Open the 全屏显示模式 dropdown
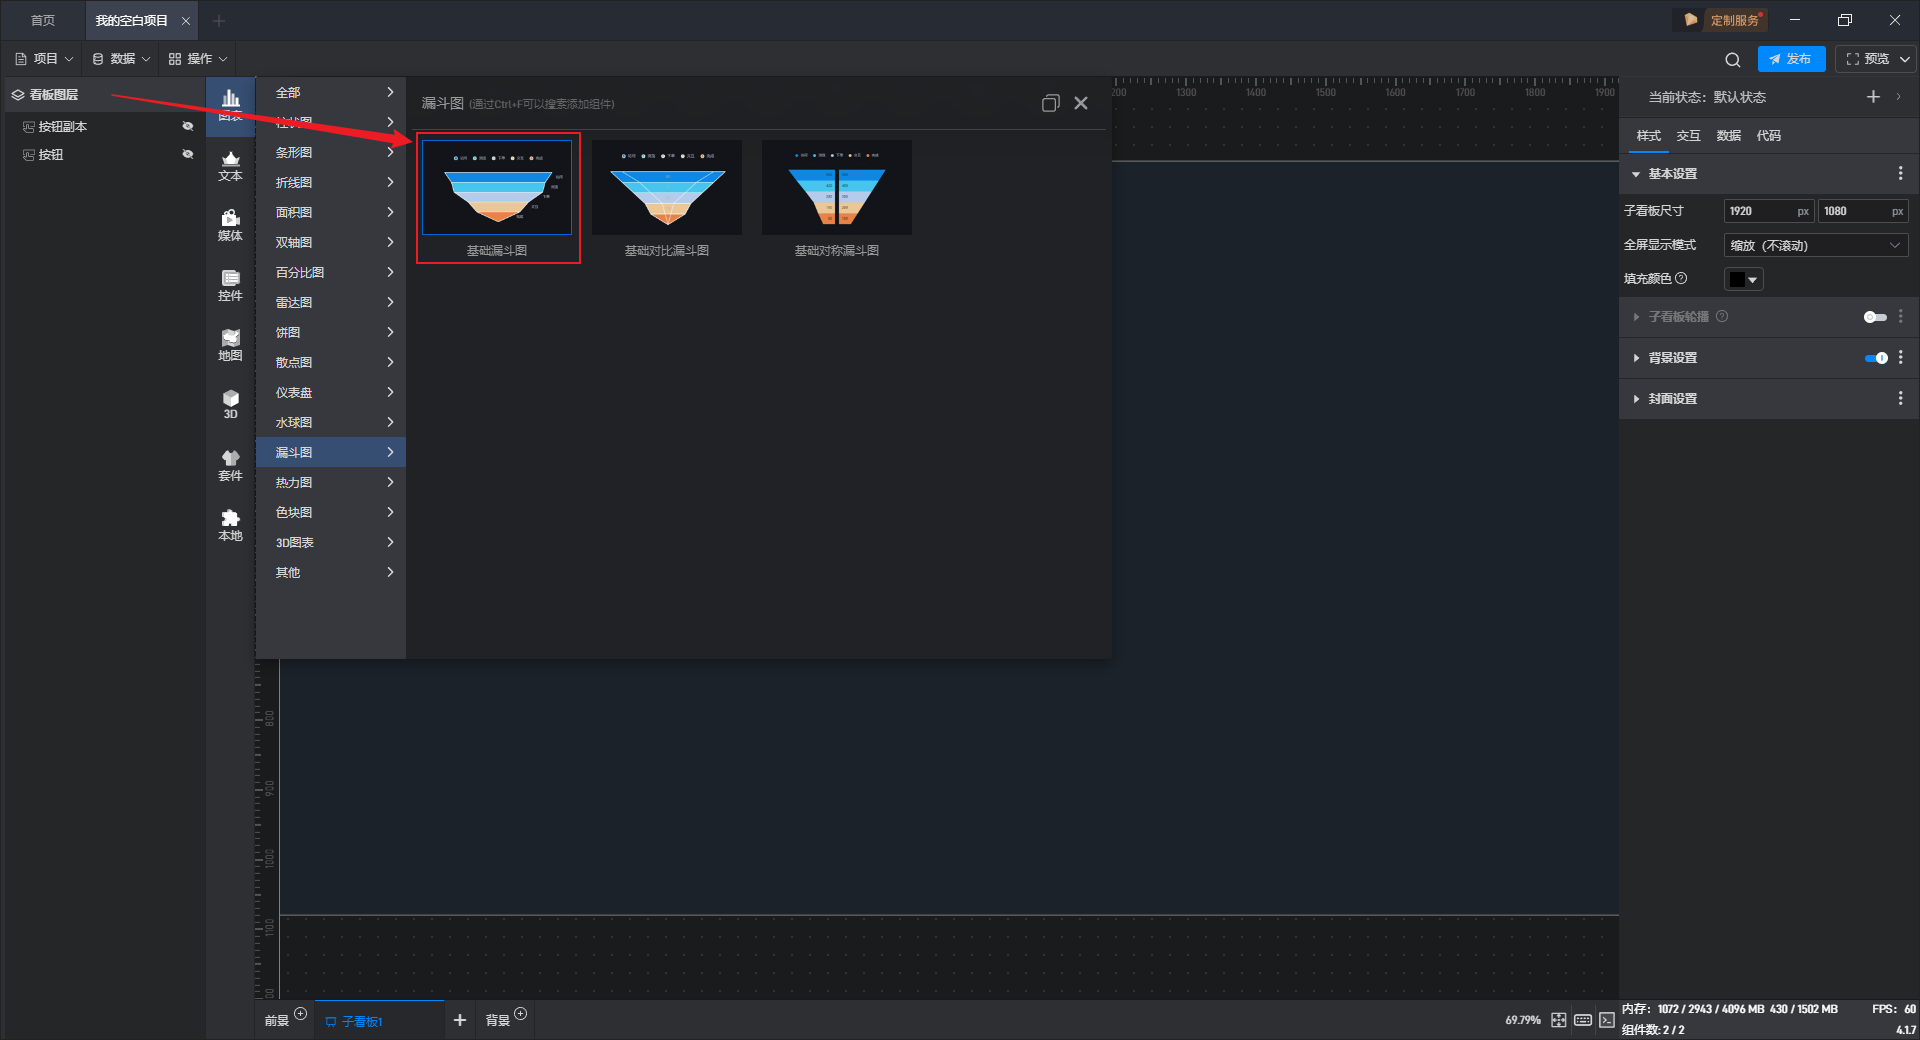The height and width of the screenshot is (1040, 1920). coord(1815,245)
